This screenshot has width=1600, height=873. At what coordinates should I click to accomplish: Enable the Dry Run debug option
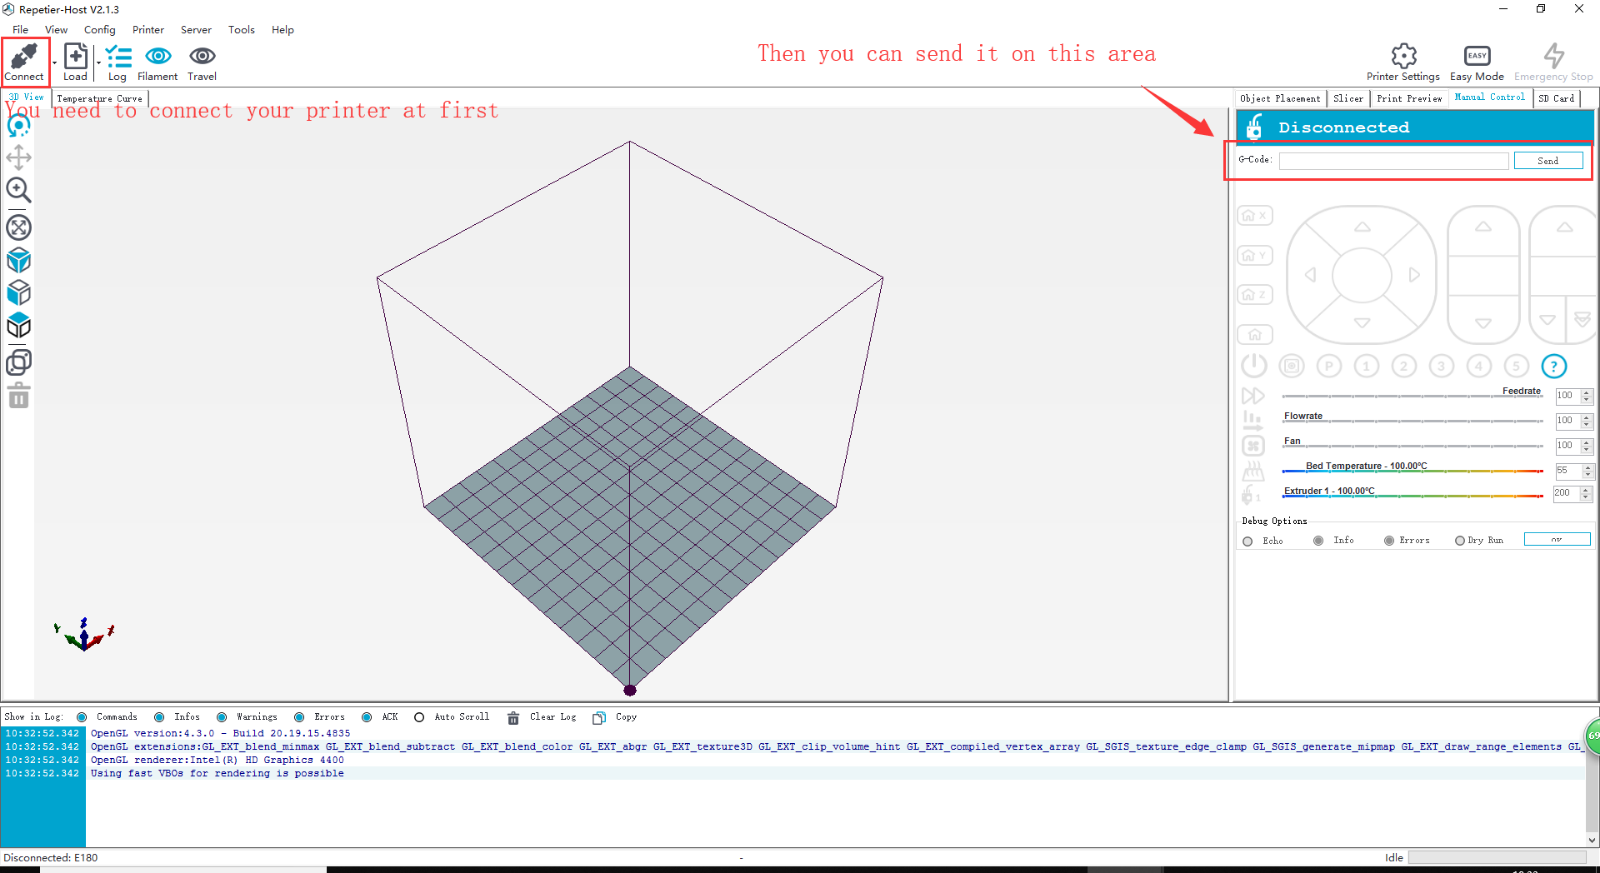pos(1460,541)
